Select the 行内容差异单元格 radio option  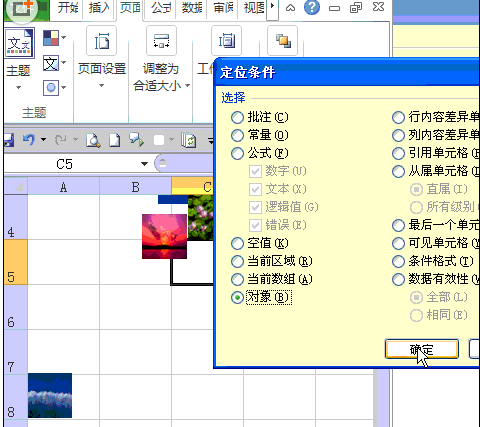(398, 117)
